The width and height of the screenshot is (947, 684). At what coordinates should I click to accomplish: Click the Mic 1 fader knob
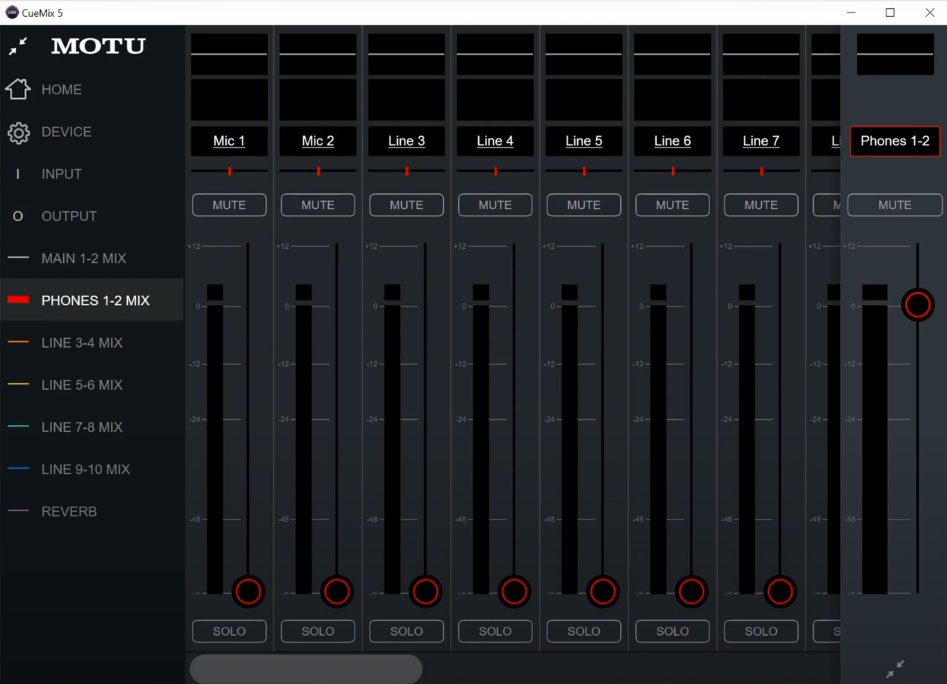[x=248, y=591]
